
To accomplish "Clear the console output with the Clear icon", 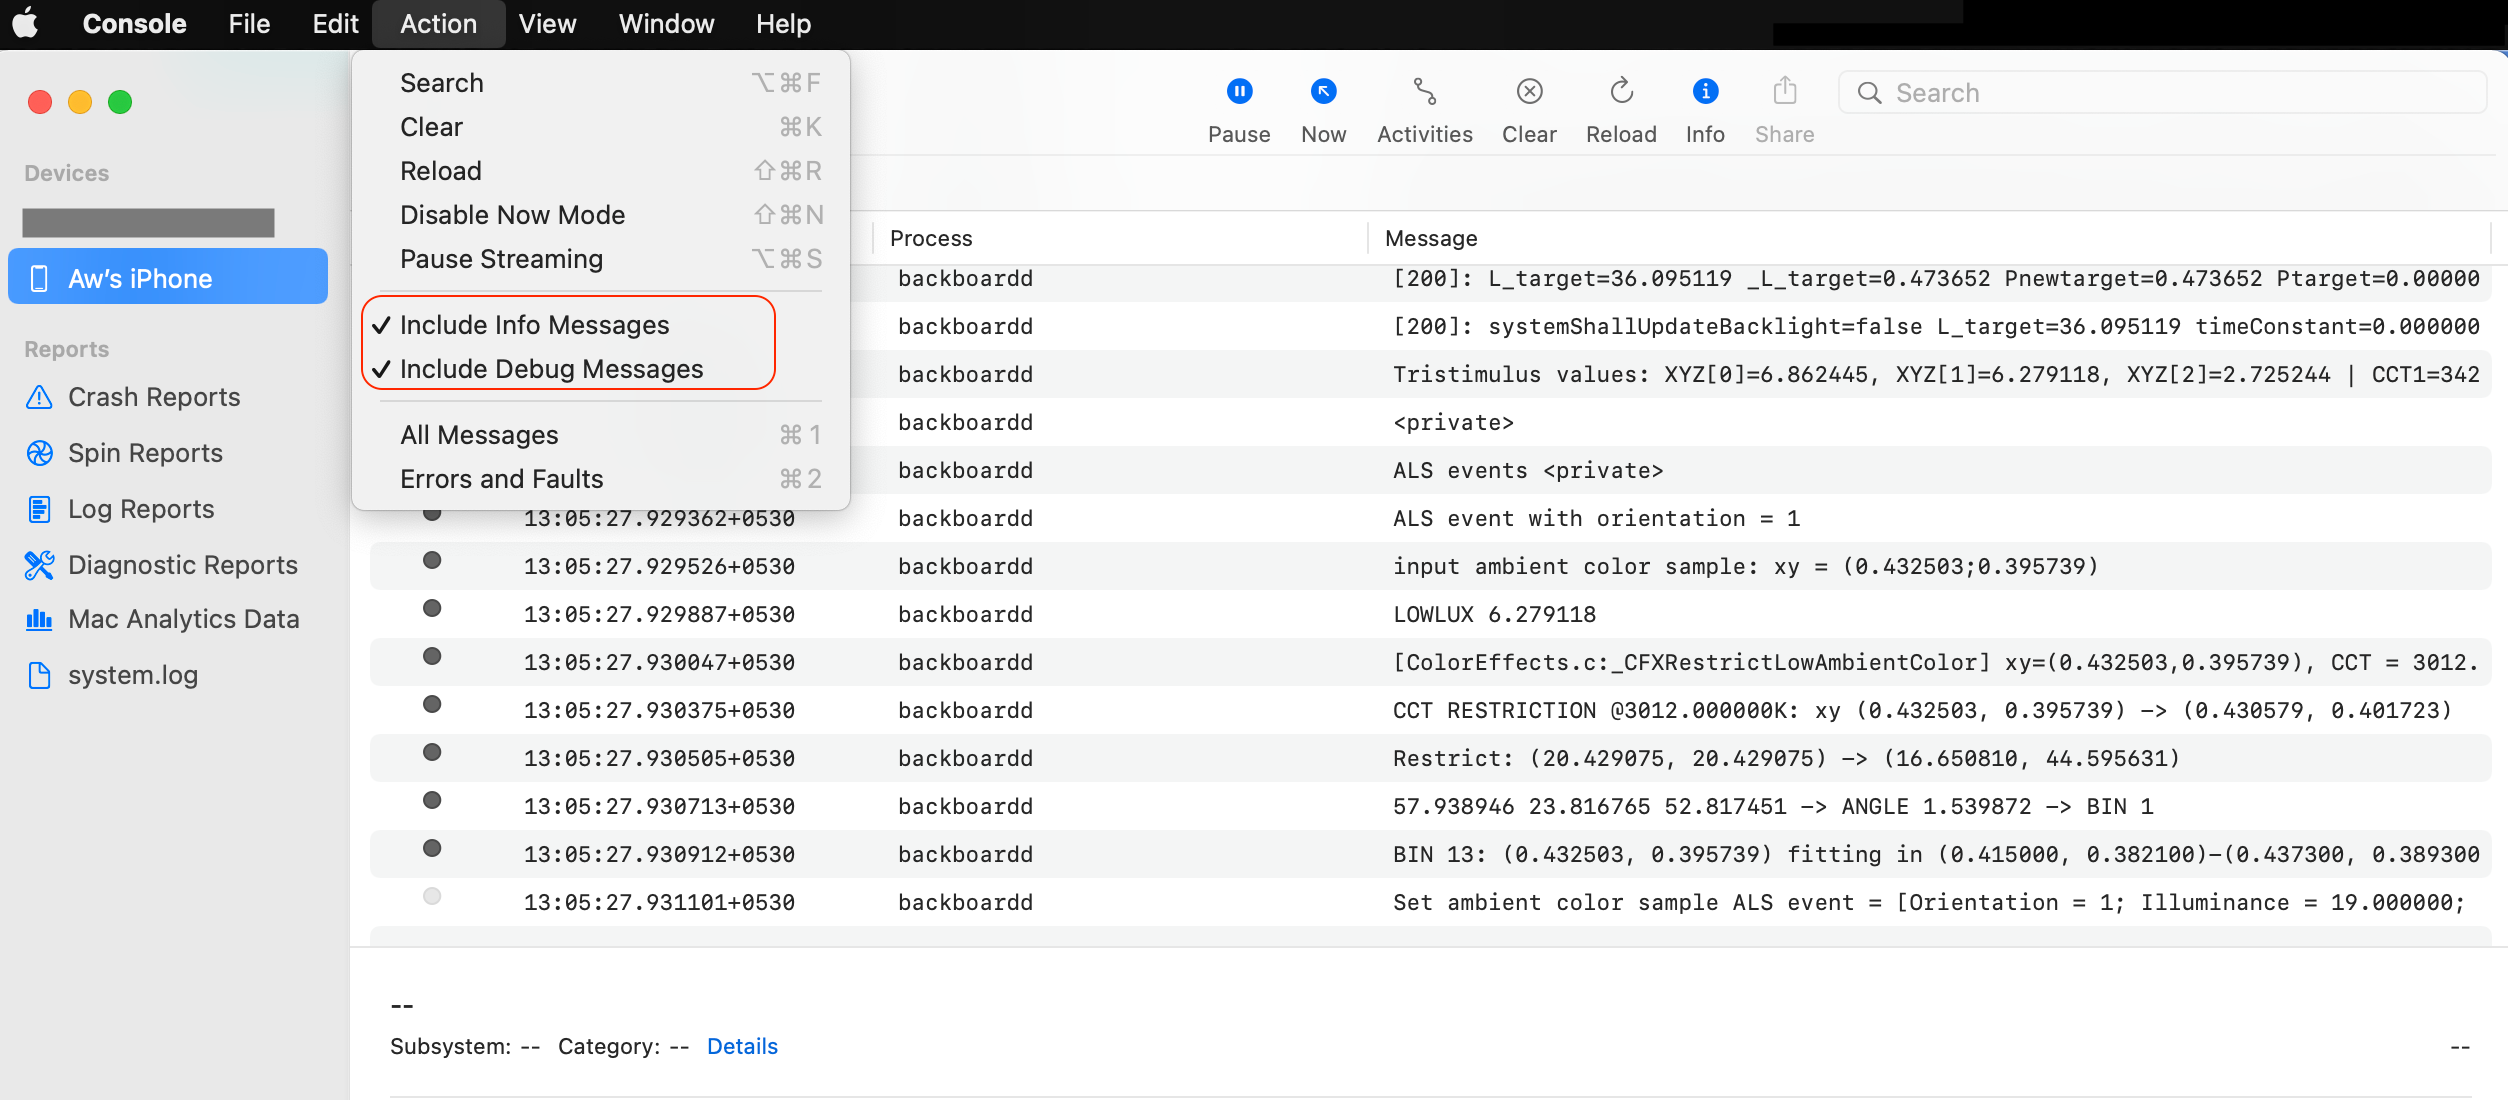I will [1529, 92].
